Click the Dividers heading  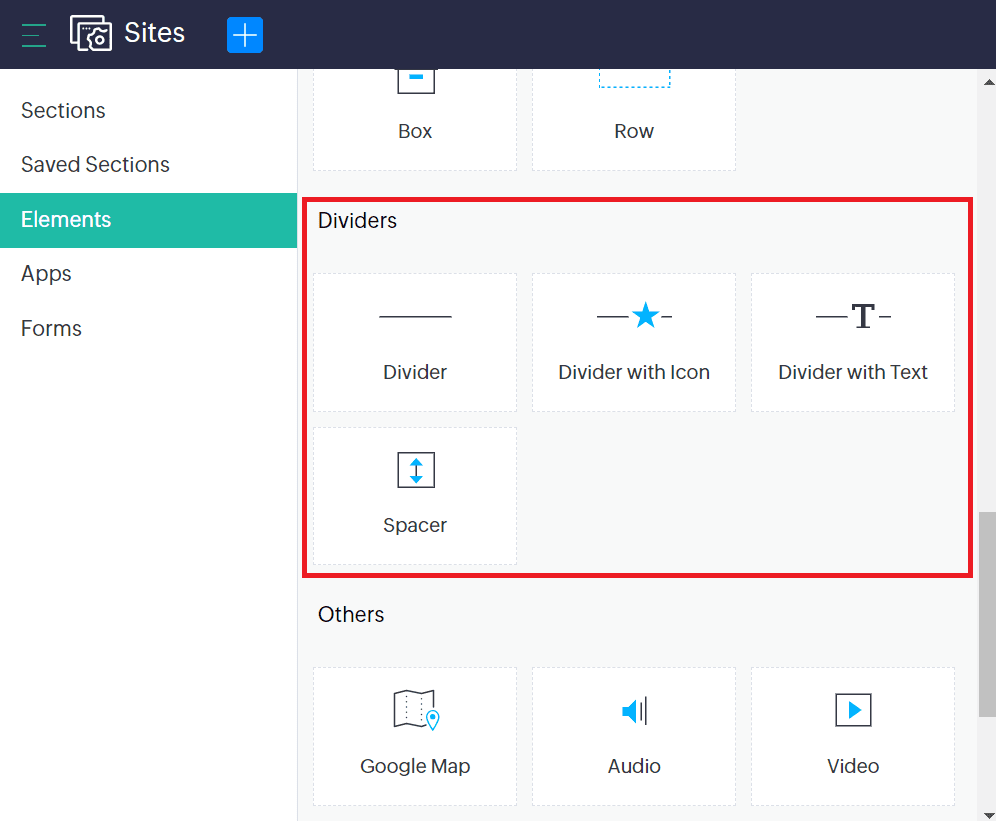pyautogui.click(x=357, y=221)
